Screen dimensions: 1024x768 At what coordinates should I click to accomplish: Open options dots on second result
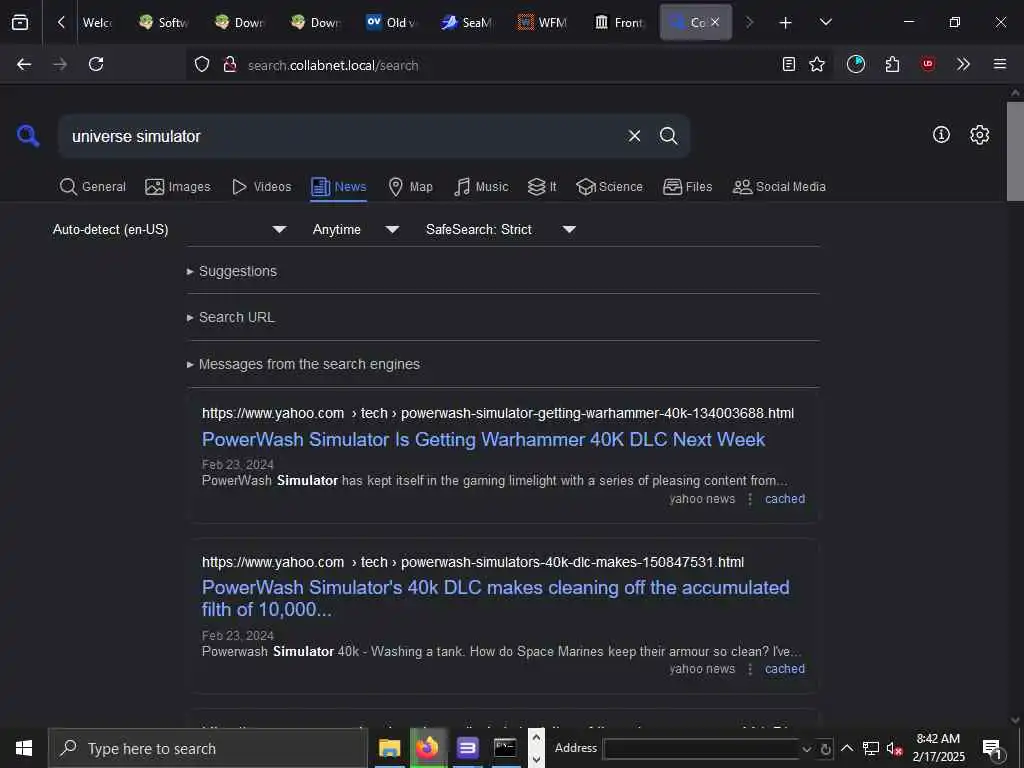click(x=750, y=669)
